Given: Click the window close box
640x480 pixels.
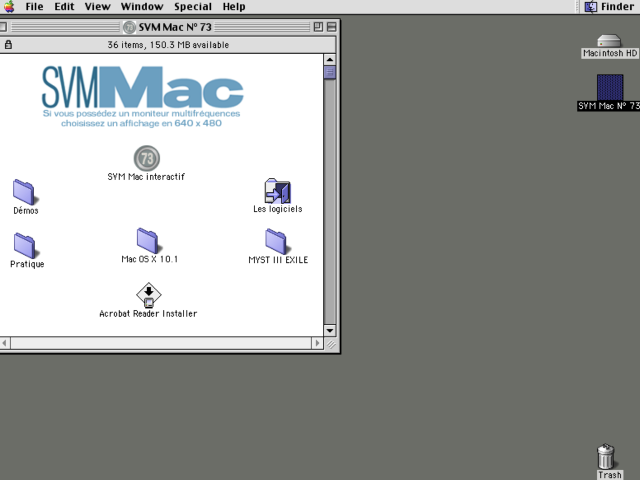Looking at the screenshot, I should pyautogui.click(x=3, y=27).
